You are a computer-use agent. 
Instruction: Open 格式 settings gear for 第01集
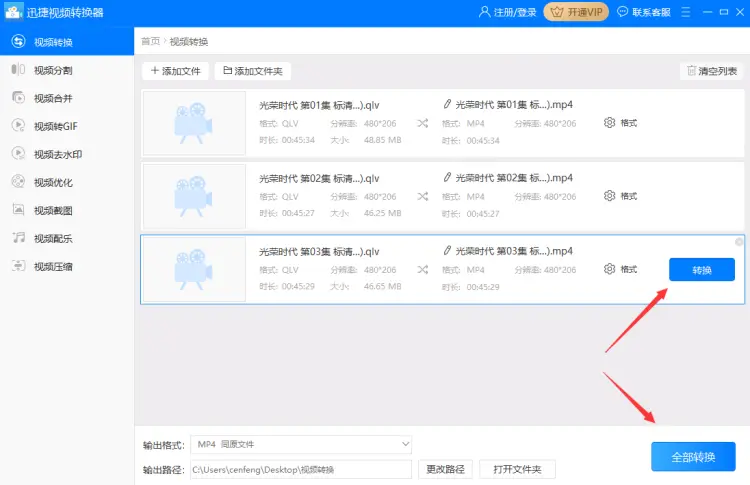(609, 123)
